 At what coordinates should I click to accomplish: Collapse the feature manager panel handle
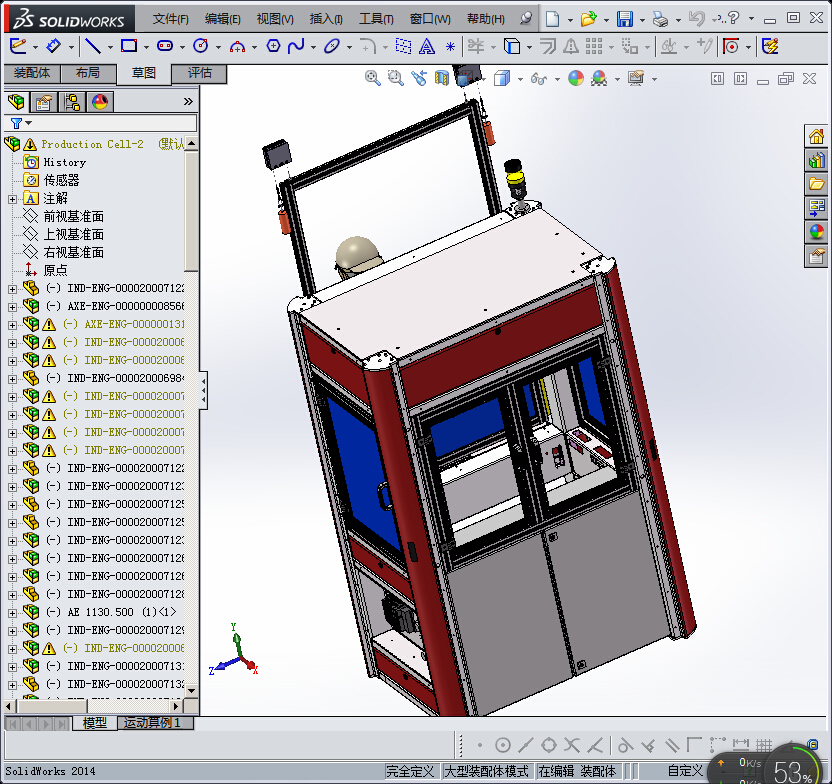(204, 391)
